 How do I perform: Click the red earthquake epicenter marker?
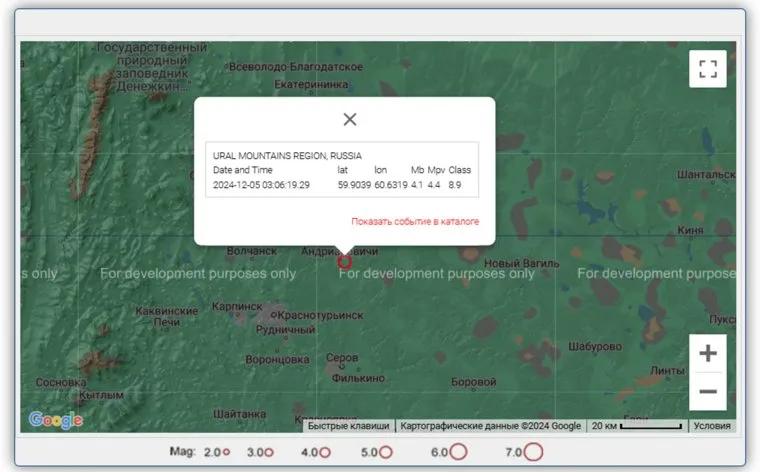[345, 262]
